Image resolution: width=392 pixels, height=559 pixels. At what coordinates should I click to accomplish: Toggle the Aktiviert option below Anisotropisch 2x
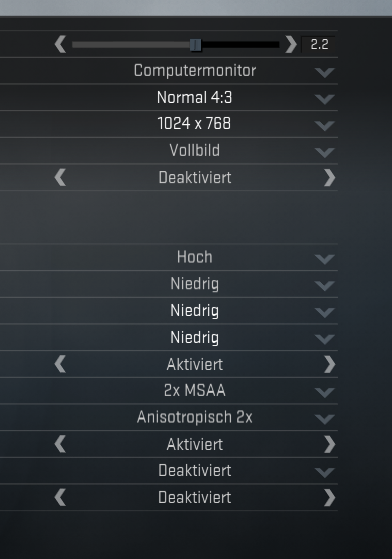[x=195, y=445]
